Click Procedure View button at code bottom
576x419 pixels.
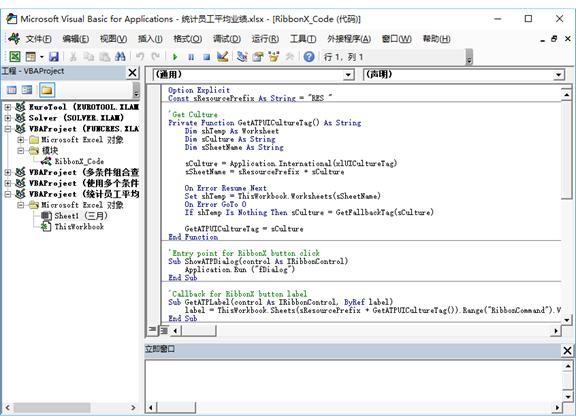click(x=152, y=330)
